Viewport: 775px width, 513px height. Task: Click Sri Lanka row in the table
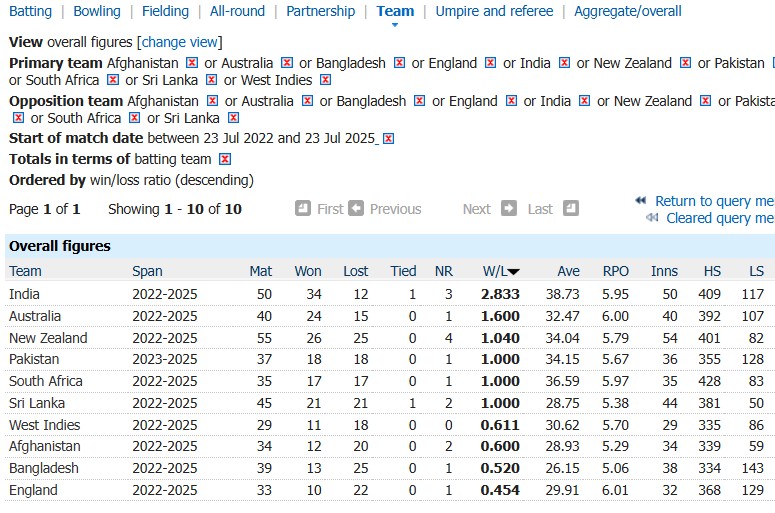pos(388,403)
